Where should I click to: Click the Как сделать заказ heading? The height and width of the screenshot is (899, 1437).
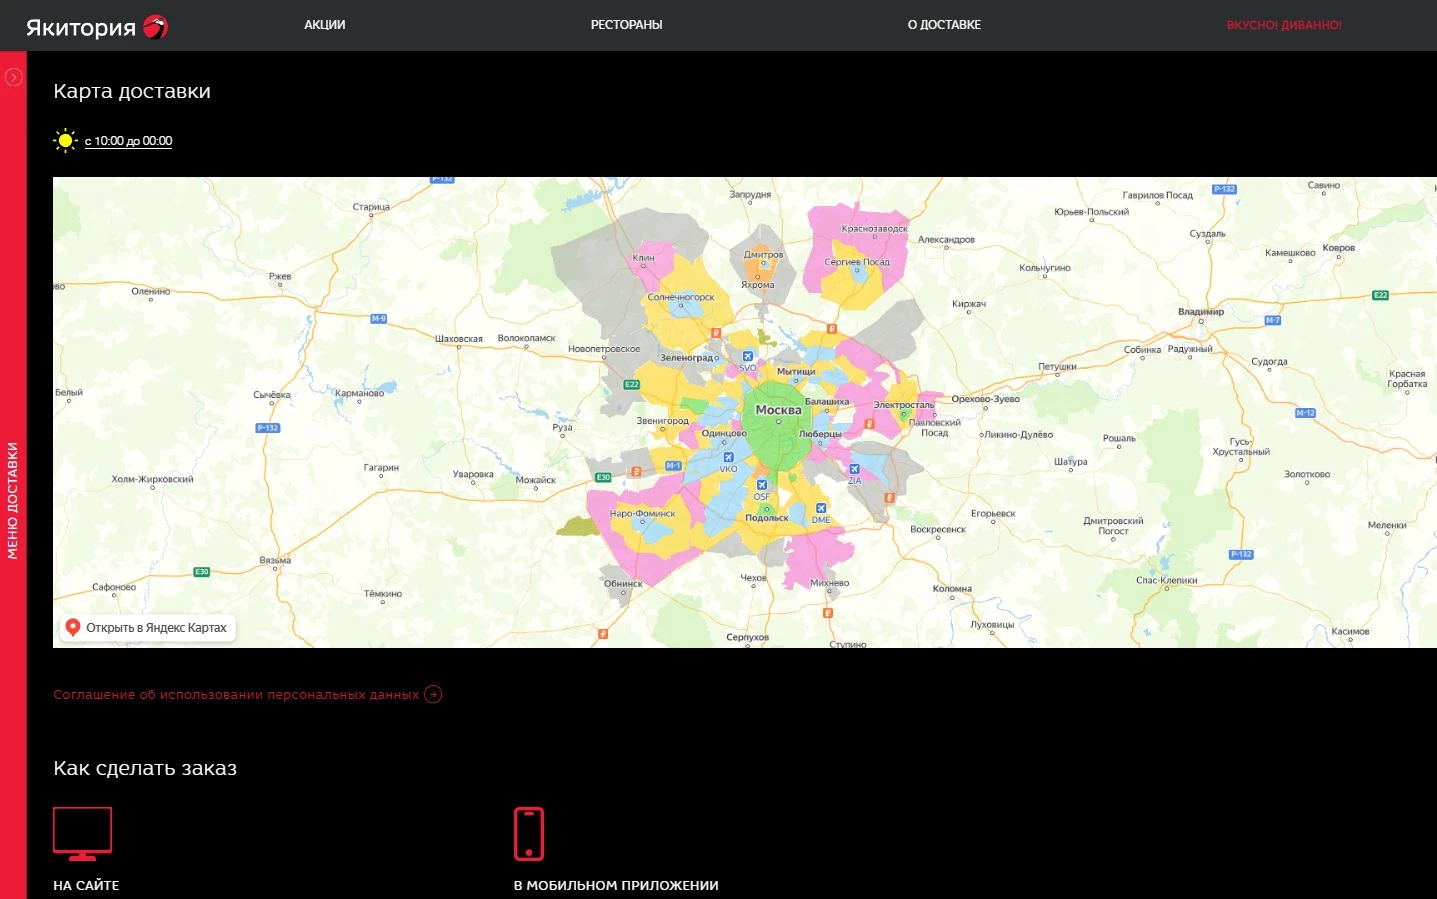coord(145,768)
